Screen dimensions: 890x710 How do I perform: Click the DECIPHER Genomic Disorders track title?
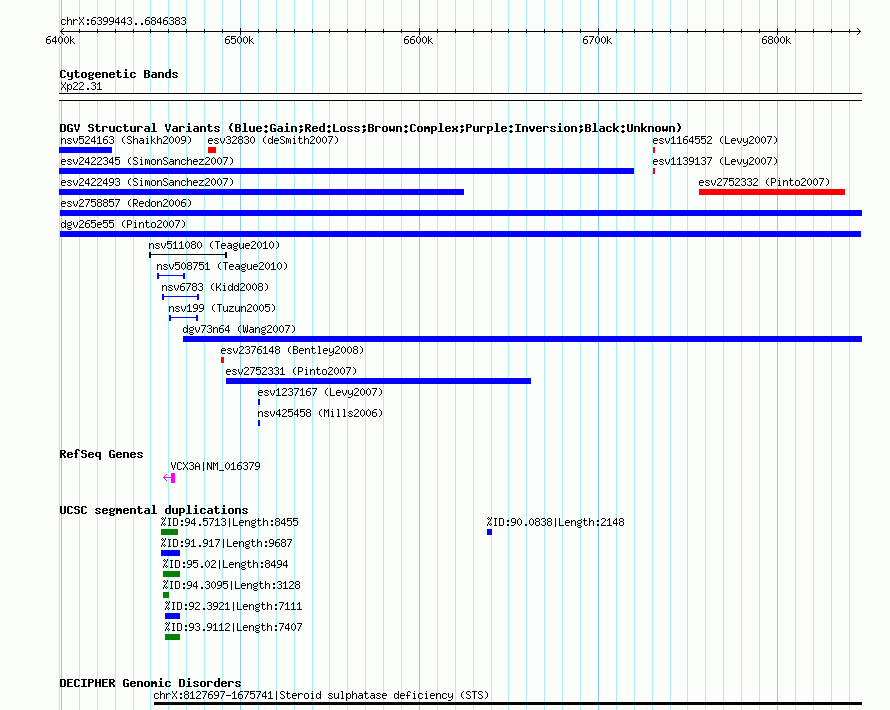150,683
